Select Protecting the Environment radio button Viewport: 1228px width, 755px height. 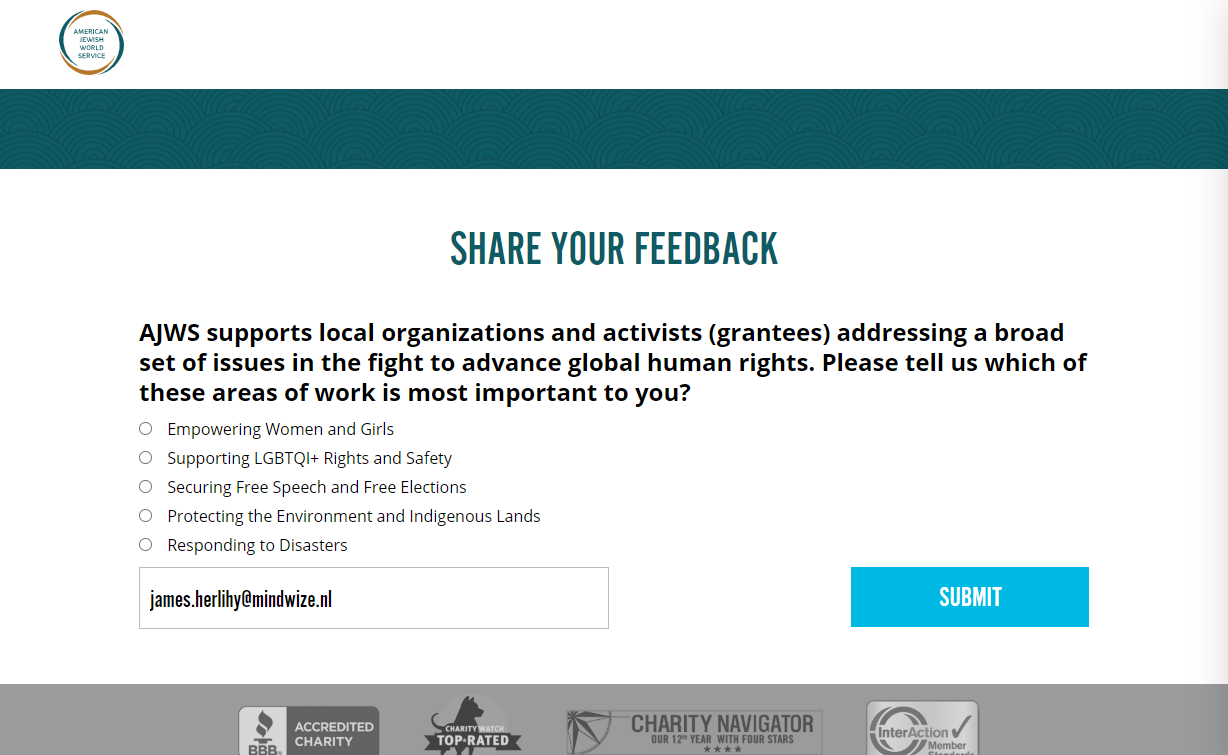pos(146,516)
